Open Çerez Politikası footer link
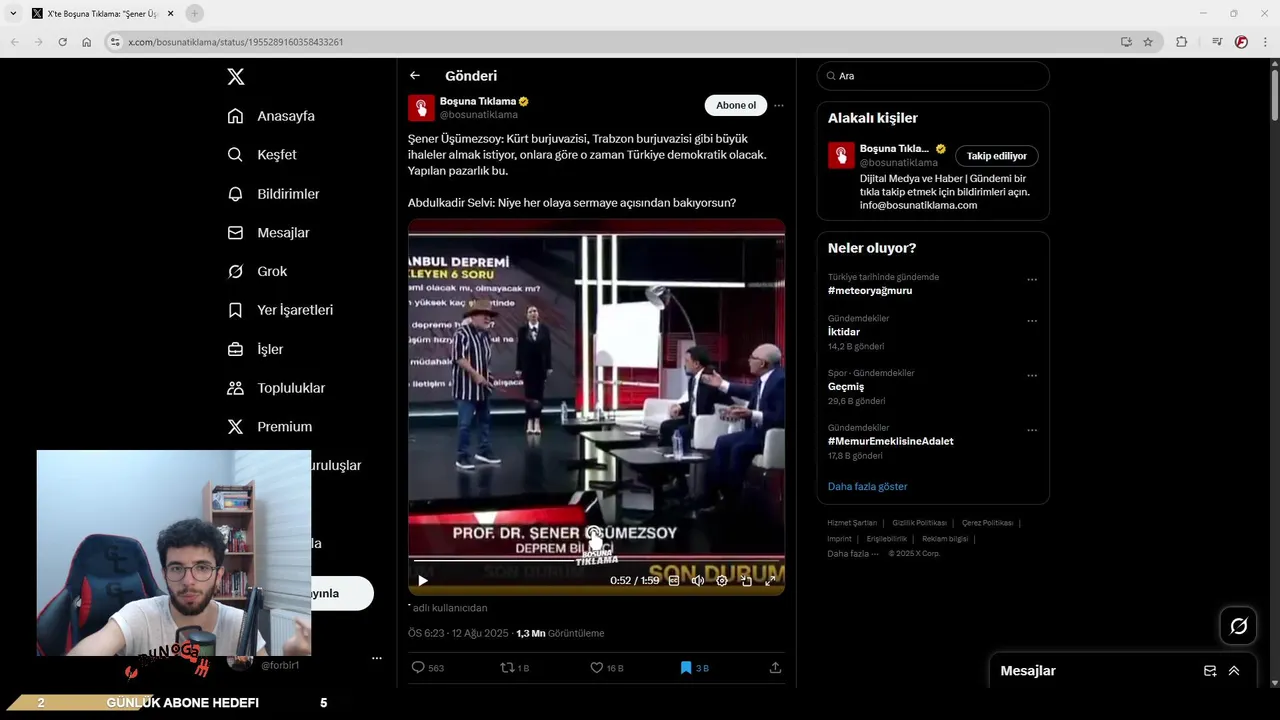Viewport: 1280px width, 720px height. tap(987, 523)
